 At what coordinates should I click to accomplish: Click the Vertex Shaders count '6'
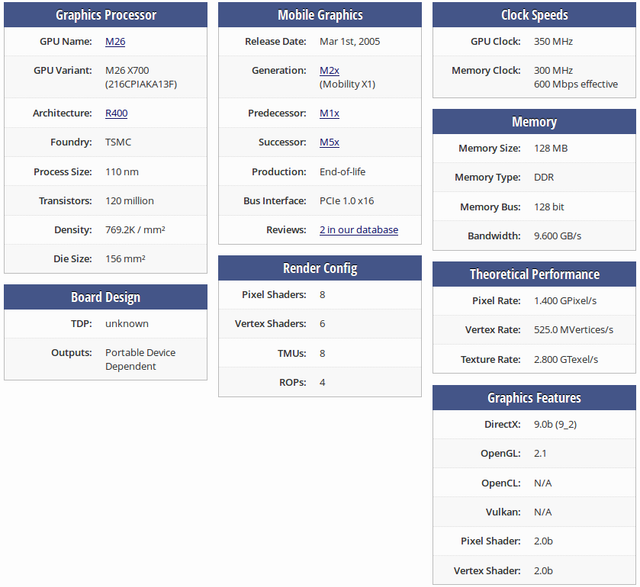coord(322,324)
